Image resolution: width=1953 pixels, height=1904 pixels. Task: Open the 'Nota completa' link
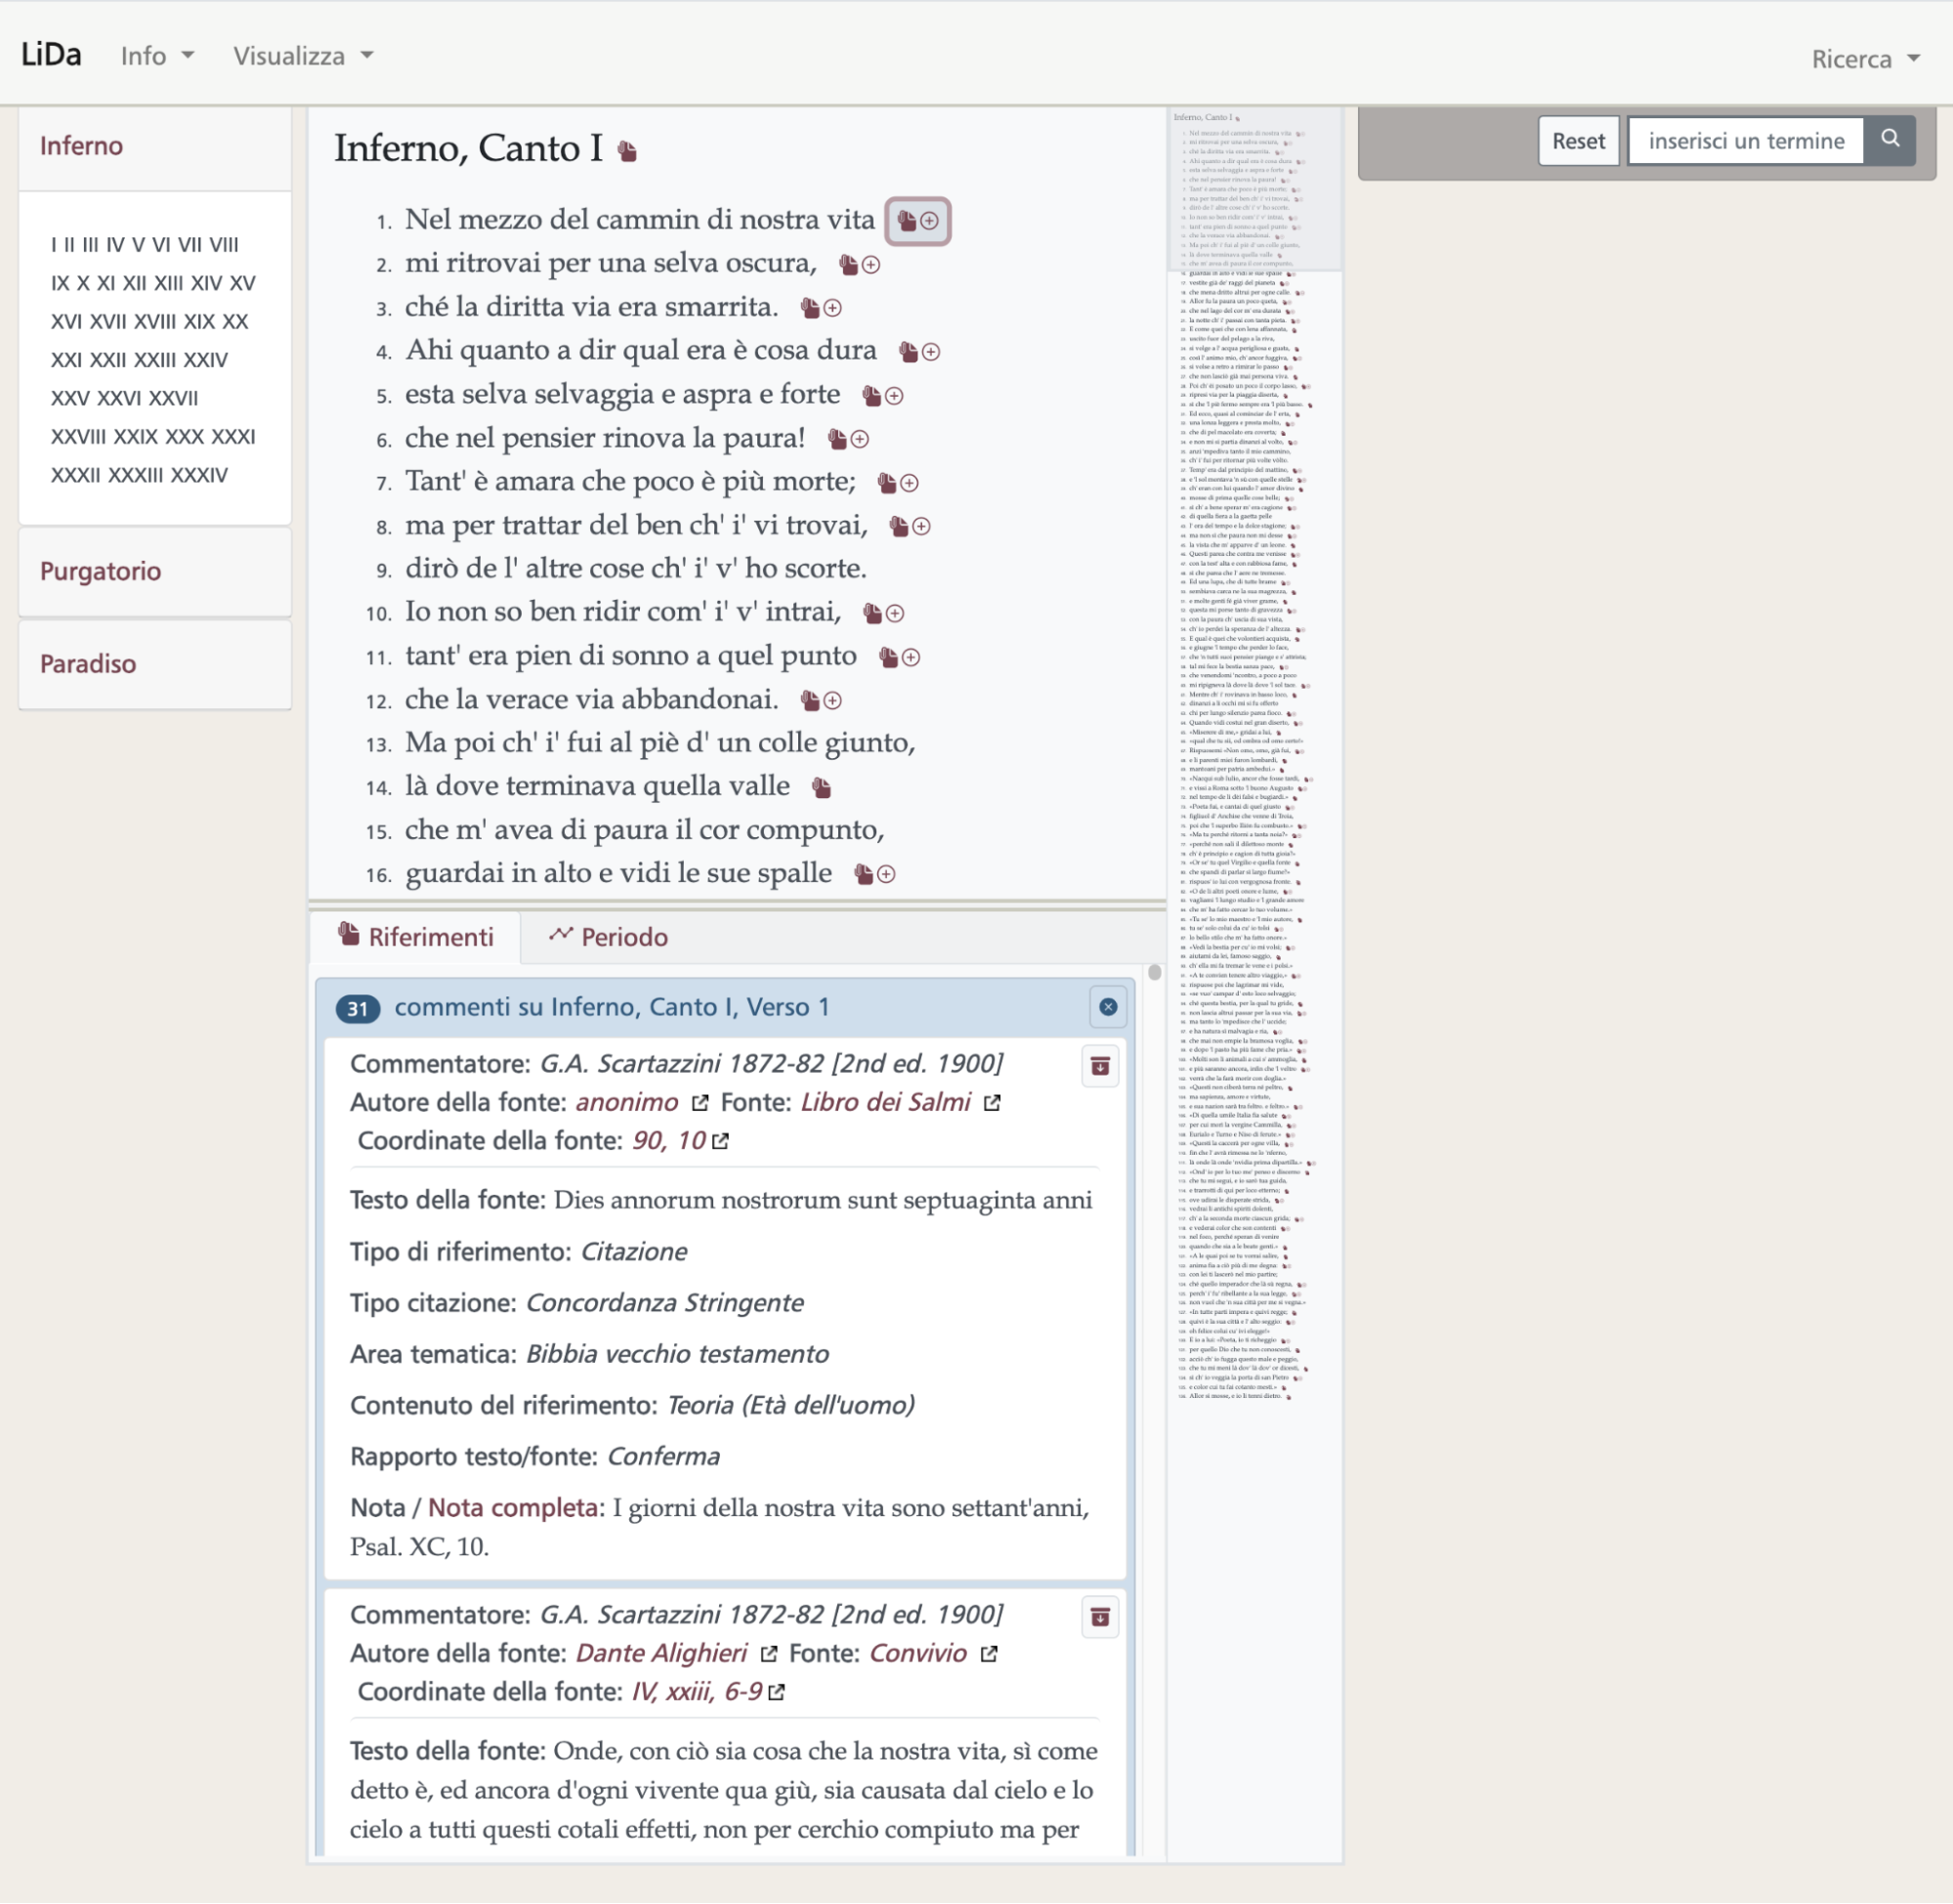pyautogui.click(x=512, y=1508)
